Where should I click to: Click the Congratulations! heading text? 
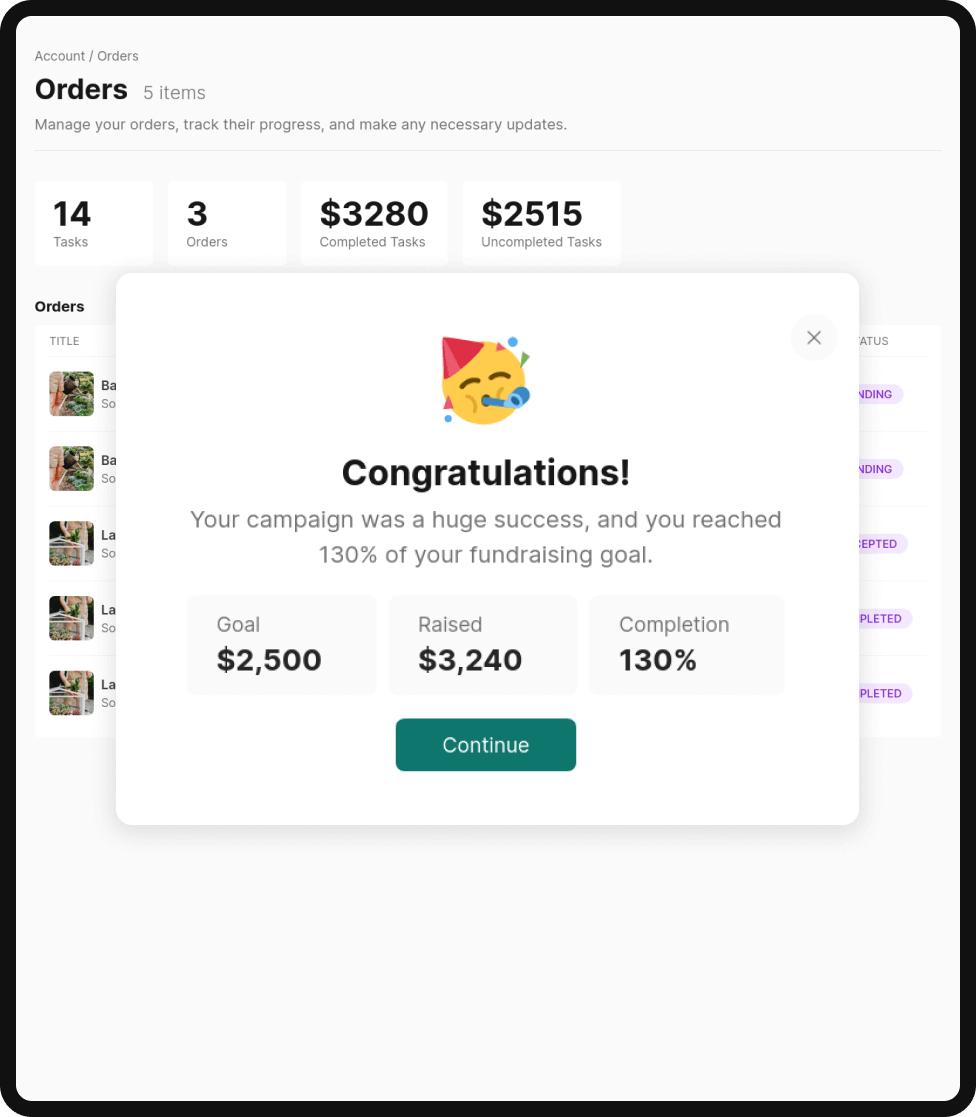click(486, 473)
